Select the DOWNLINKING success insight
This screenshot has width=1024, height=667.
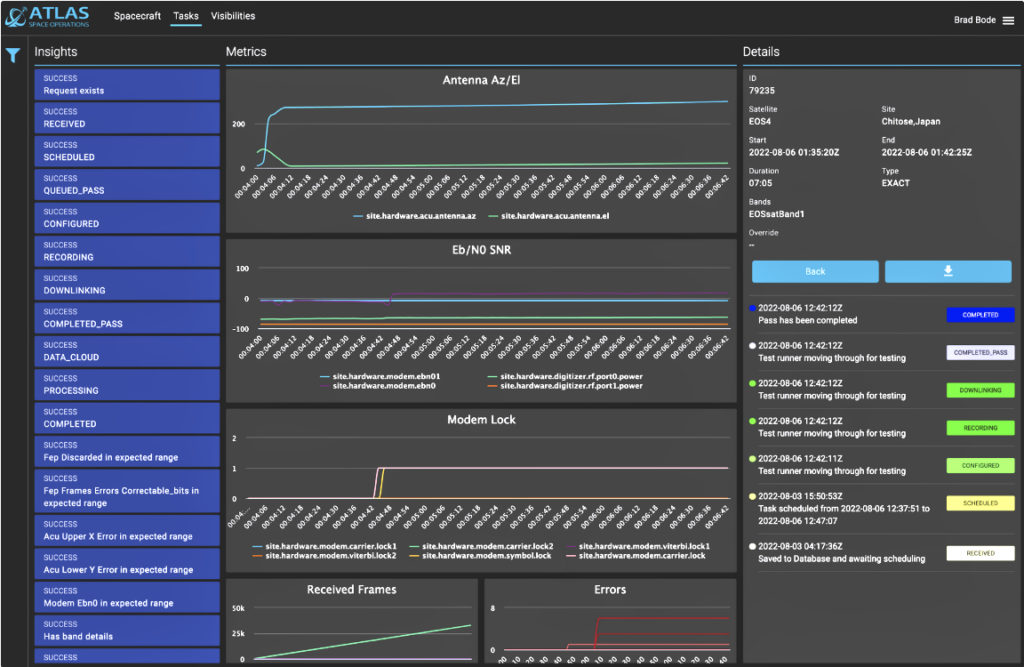click(x=127, y=285)
